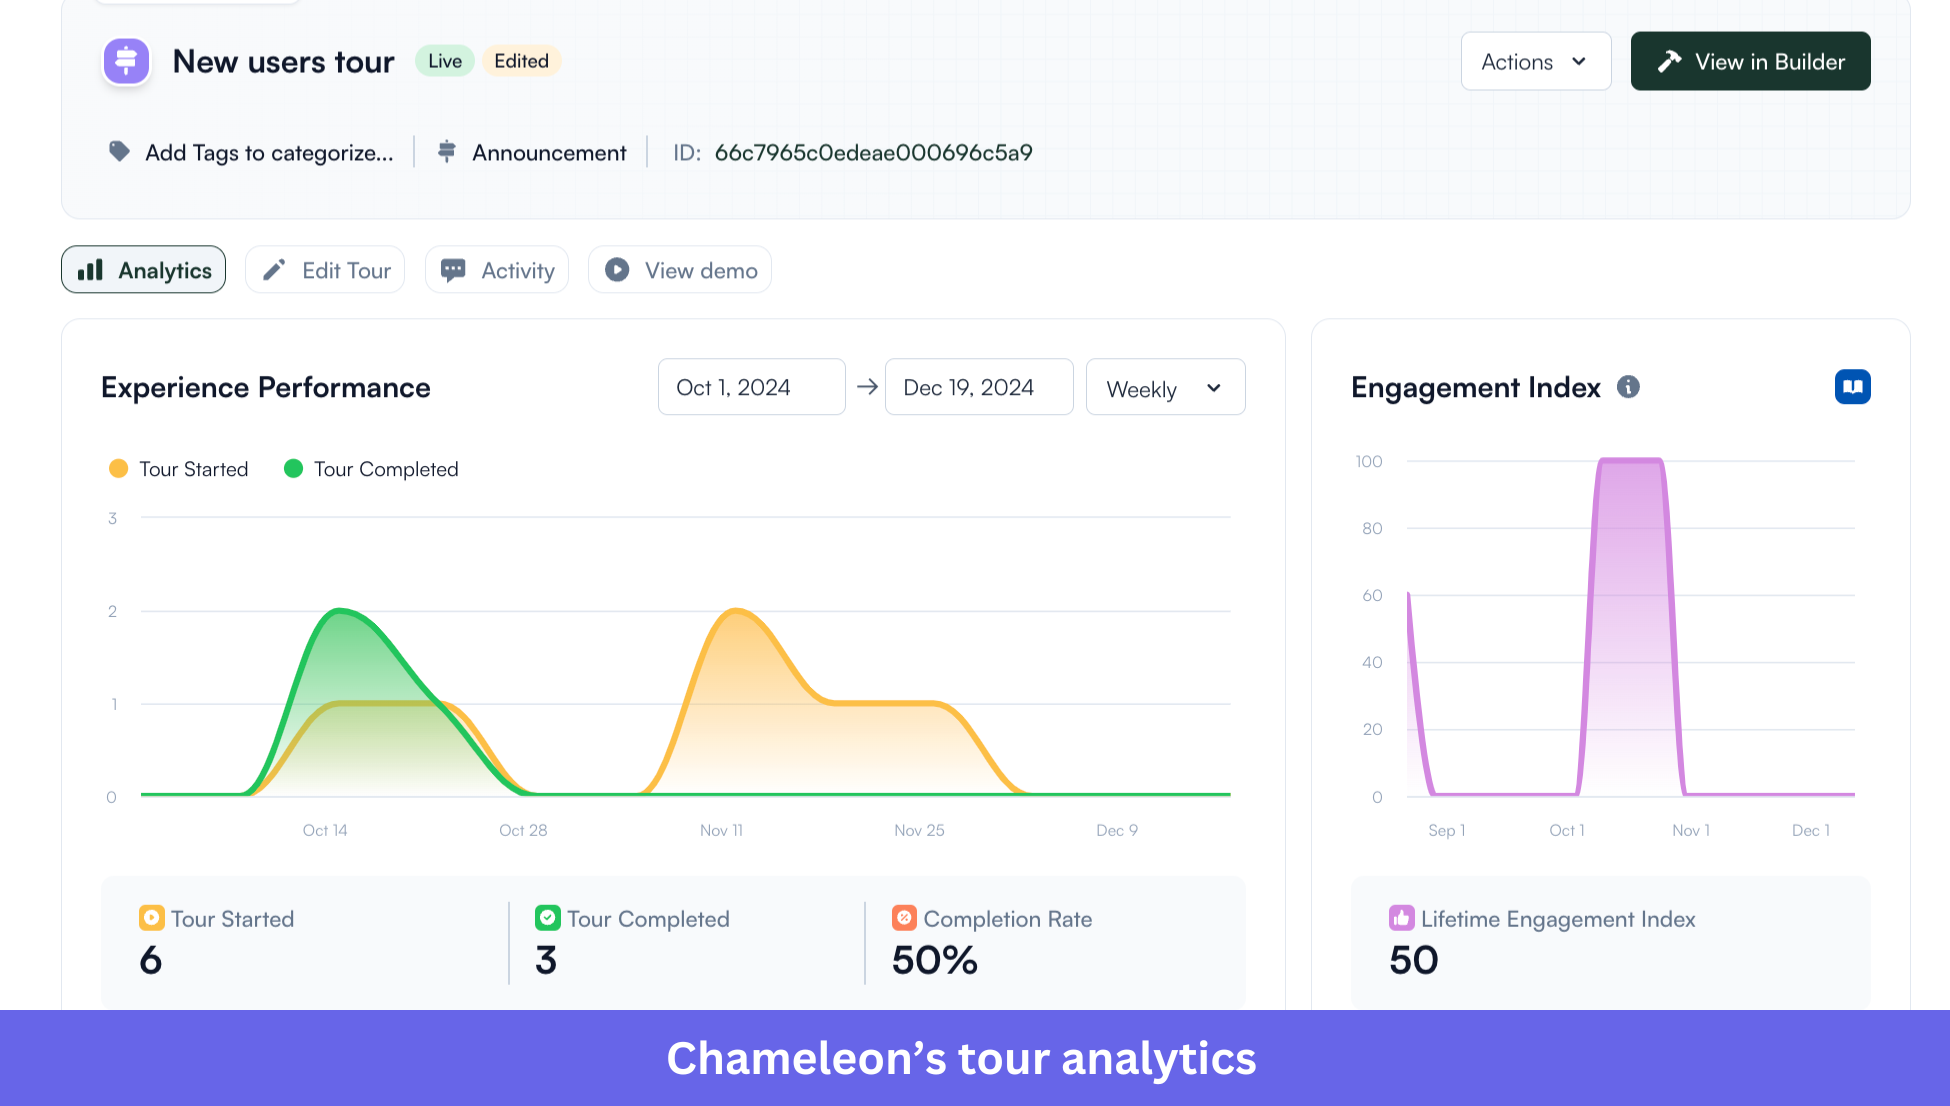This screenshot has width=1950, height=1106.
Task: Click the green Tour Completed peak in the chart
Action: (x=341, y=611)
